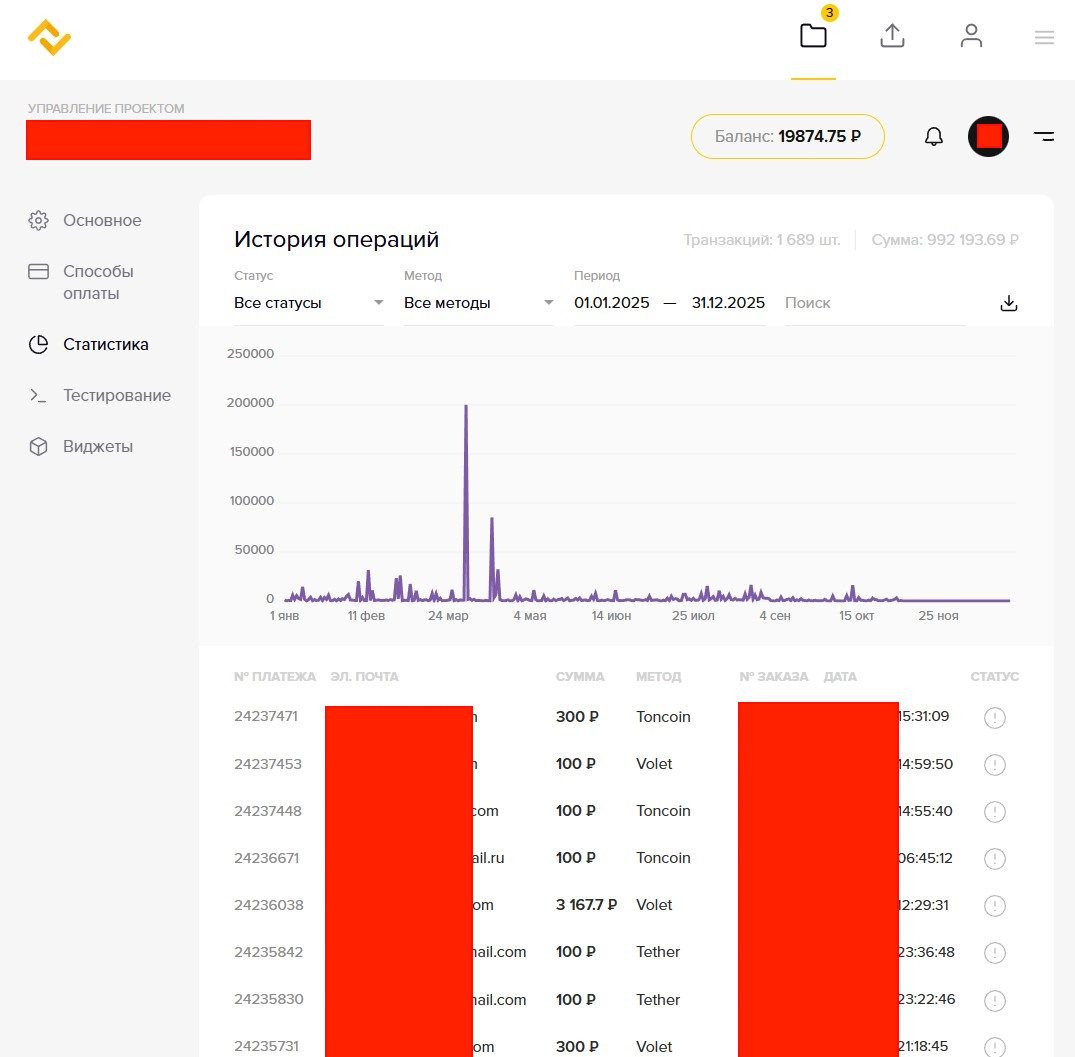Open the two-line menu next to avatar

point(1043,137)
